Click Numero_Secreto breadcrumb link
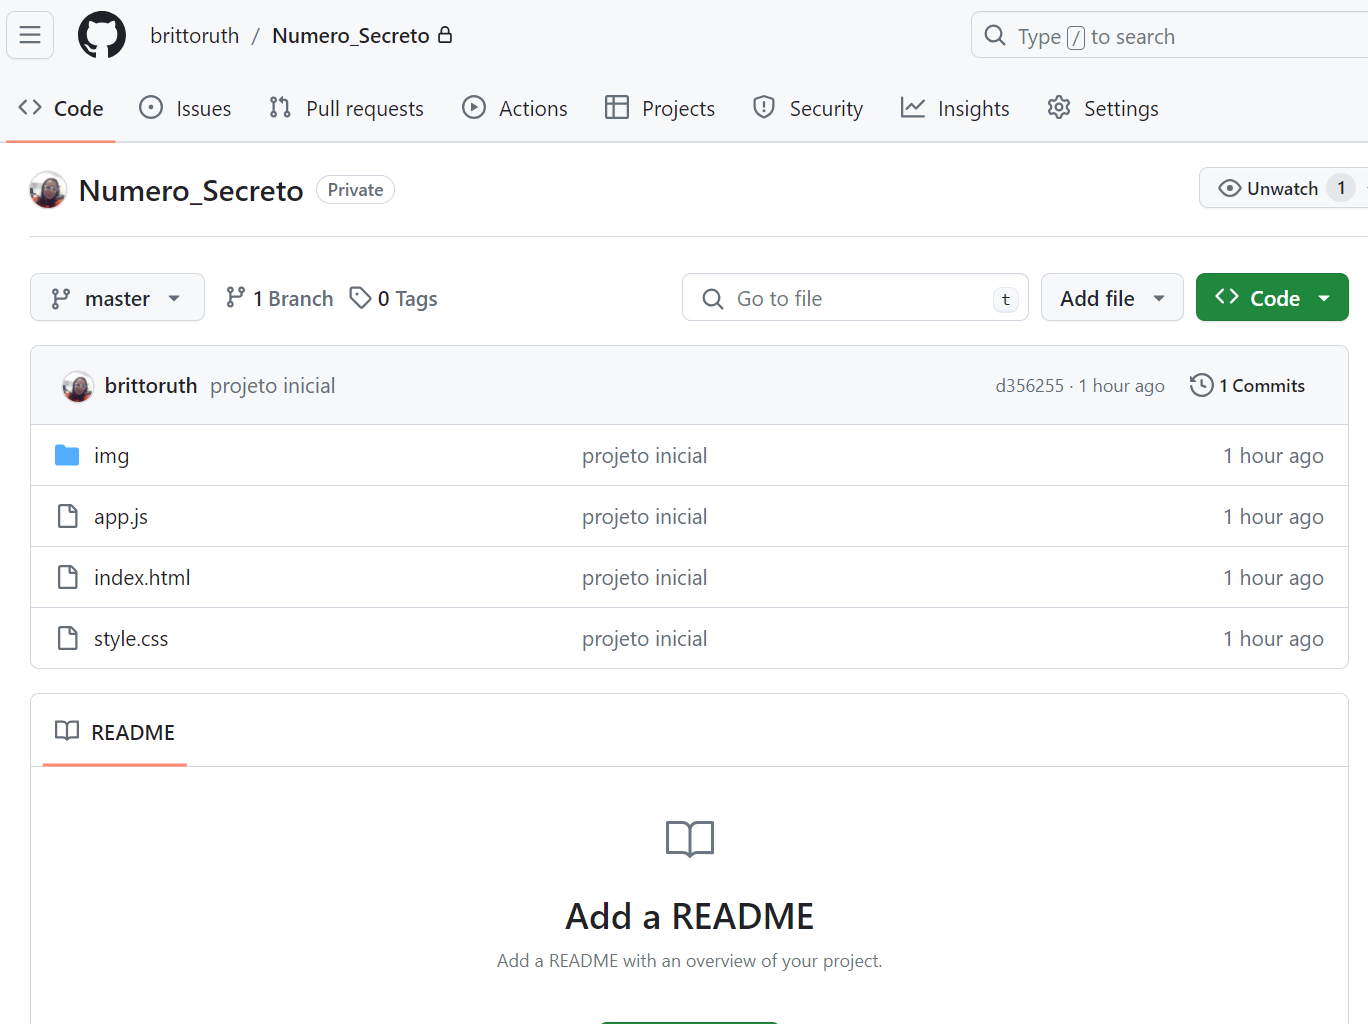 tap(351, 36)
